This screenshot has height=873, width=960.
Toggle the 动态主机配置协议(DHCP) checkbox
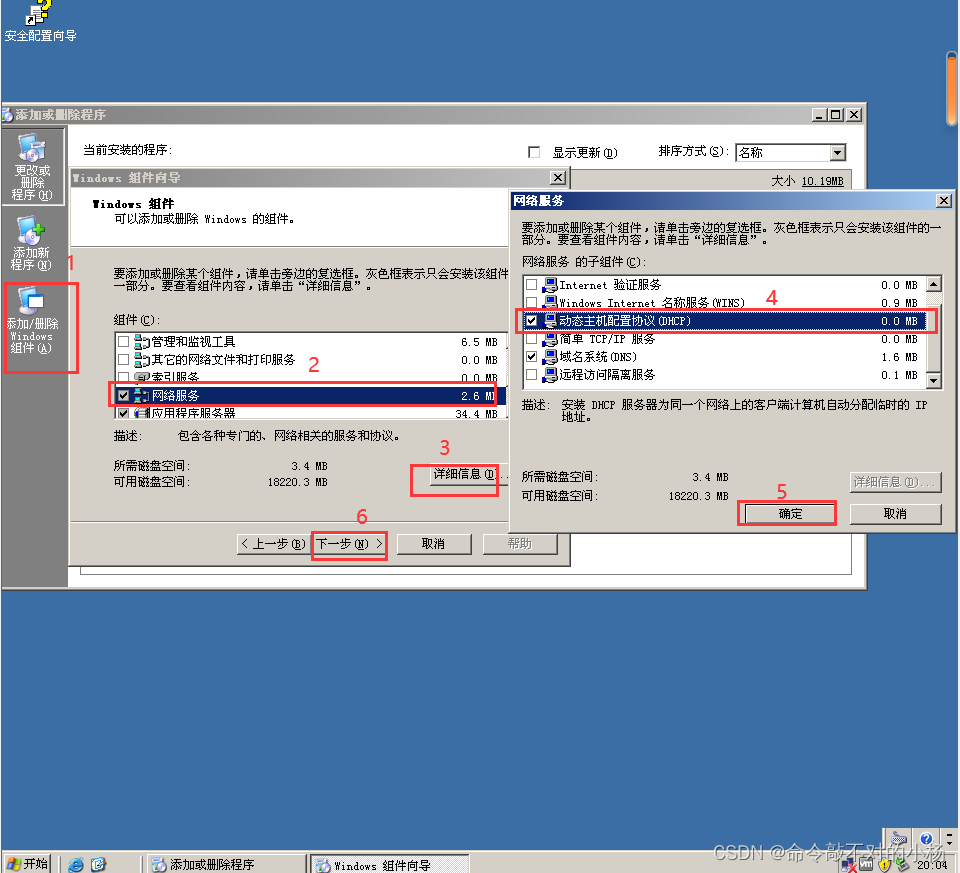531,321
